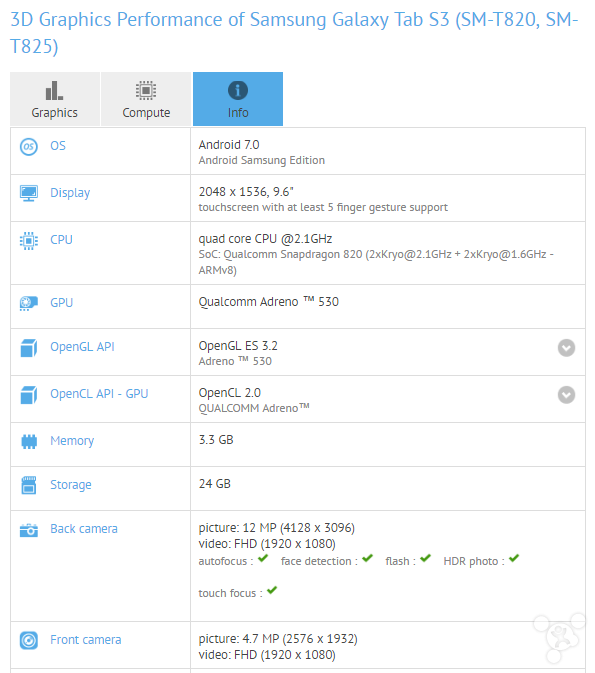Switch to the Graphics tab
This screenshot has width=595, height=673.
55,99
